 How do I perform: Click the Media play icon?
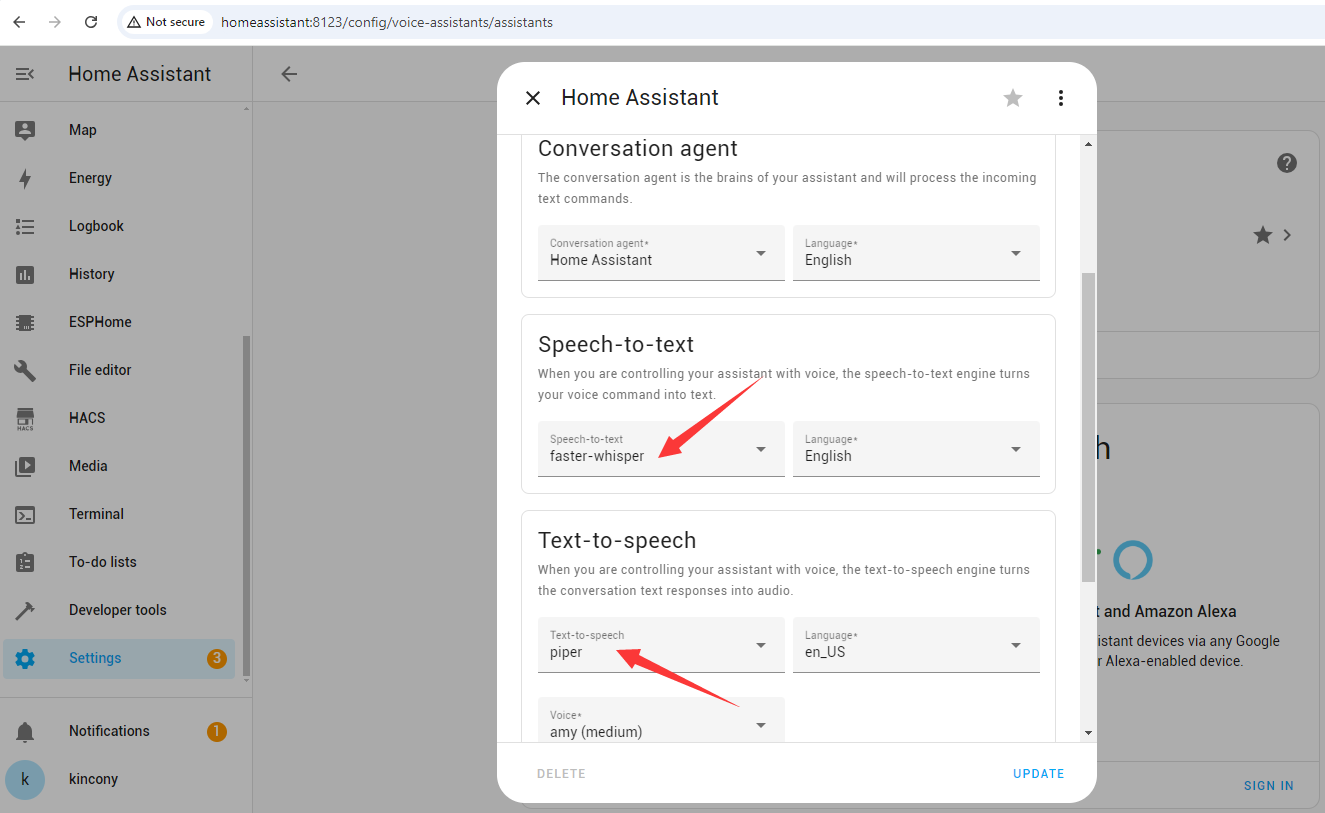pyautogui.click(x=25, y=466)
